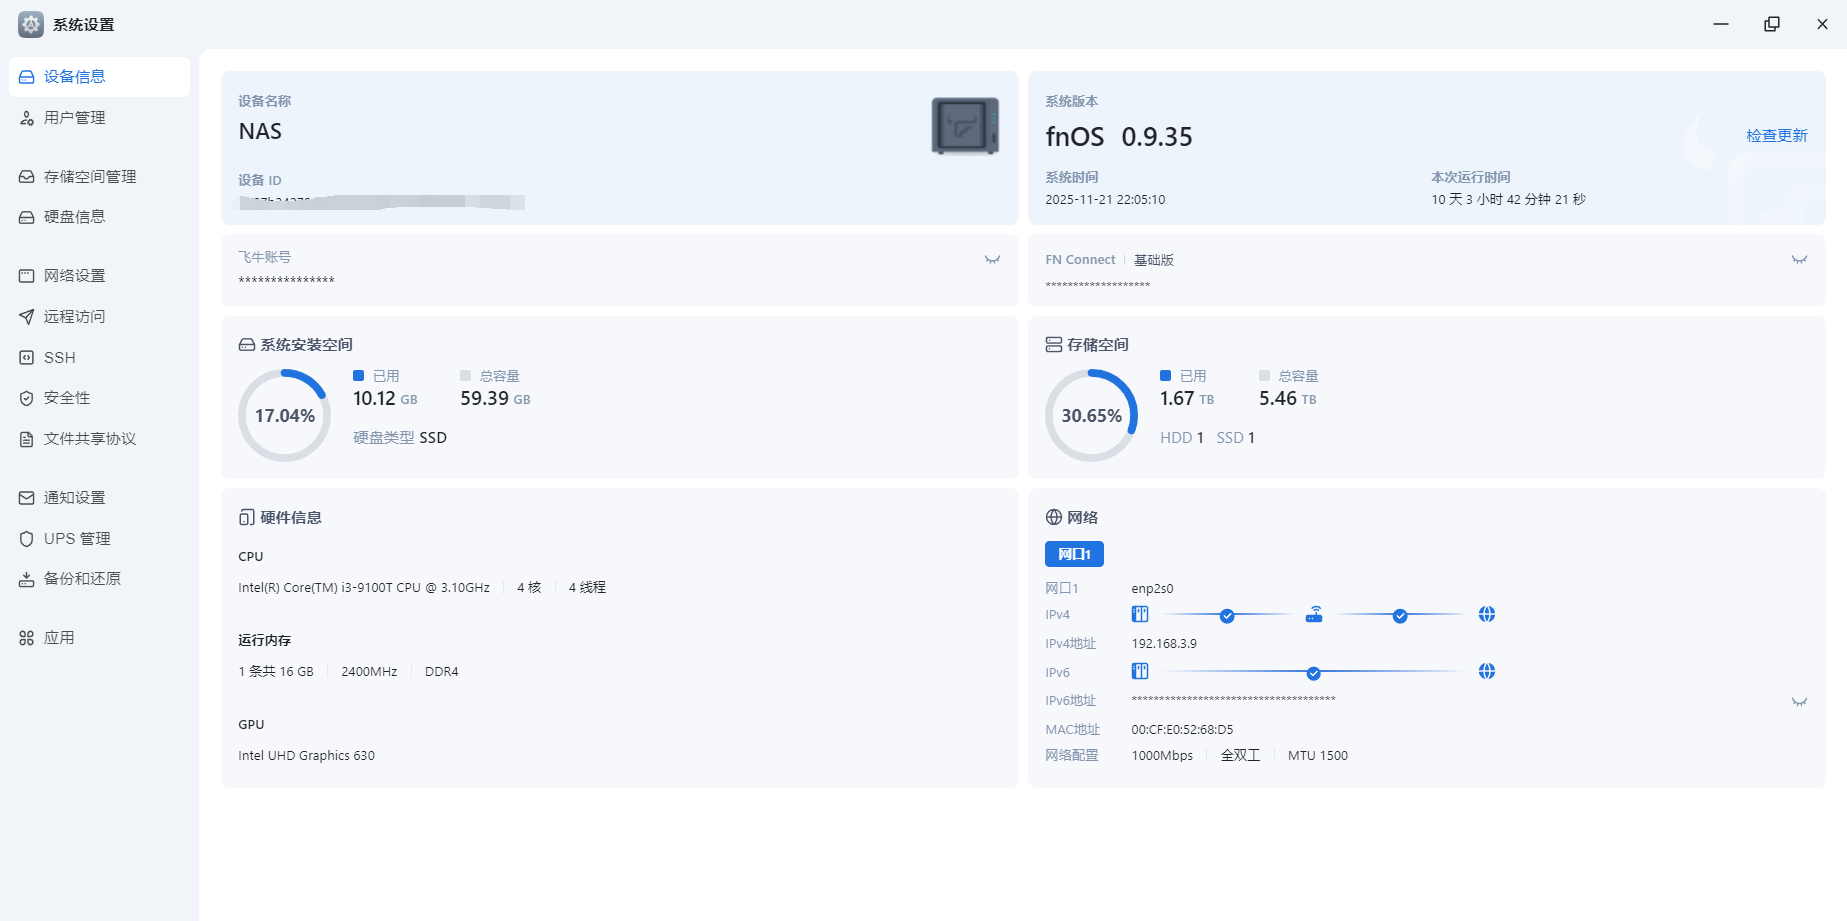This screenshot has height=921, width=1847.
Task: Click the 全双工 duplex mode value
Action: (x=1240, y=756)
